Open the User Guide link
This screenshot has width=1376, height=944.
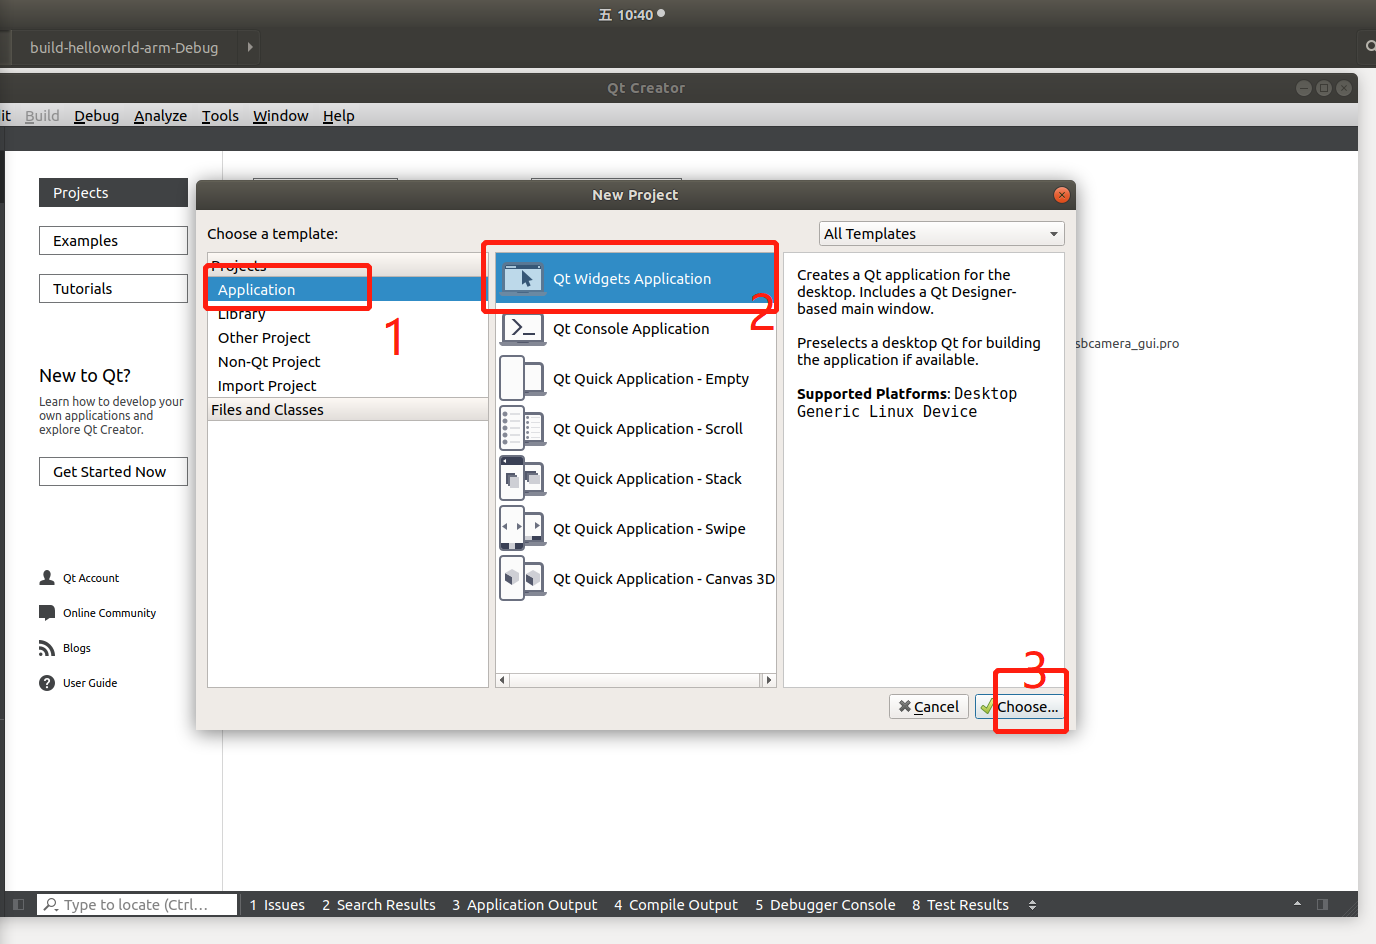tap(90, 683)
